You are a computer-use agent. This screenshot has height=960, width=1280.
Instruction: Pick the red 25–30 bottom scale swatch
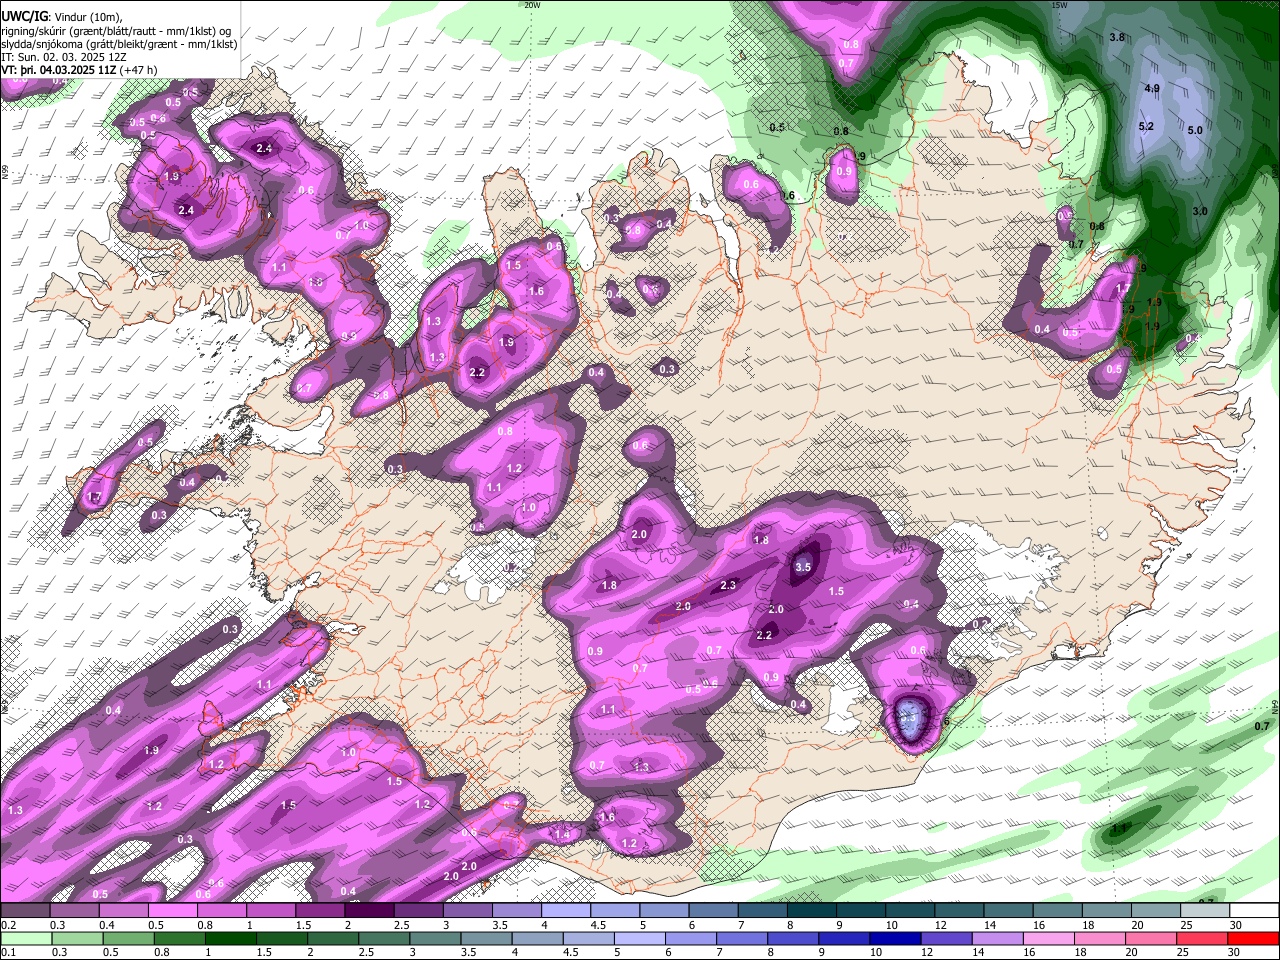tap(1203, 939)
